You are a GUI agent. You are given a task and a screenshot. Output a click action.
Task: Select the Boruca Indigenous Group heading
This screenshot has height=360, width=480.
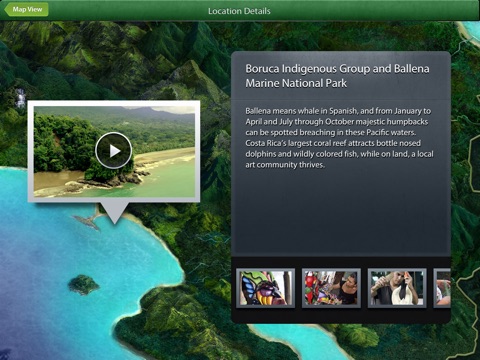click(x=337, y=76)
